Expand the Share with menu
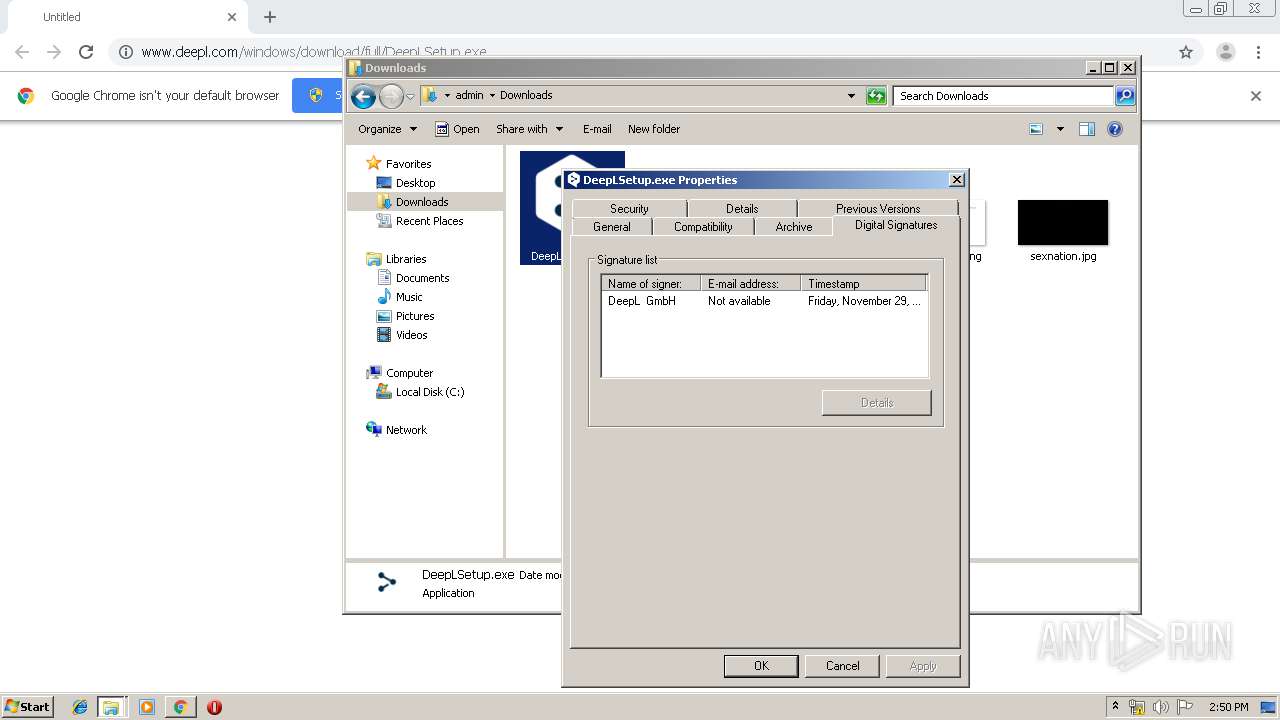The width and height of the screenshot is (1280, 720). (x=530, y=129)
